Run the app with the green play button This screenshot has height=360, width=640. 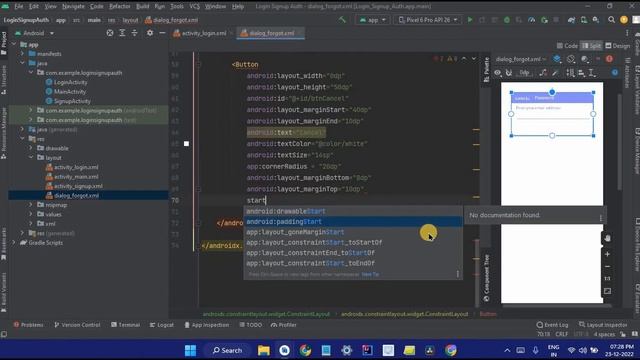(470, 20)
